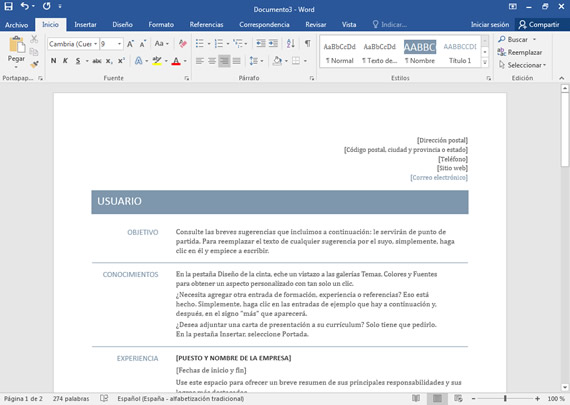Open the Seleccionar dropdown
Viewport: 570px width, 405px height.
[x=522, y=65]
